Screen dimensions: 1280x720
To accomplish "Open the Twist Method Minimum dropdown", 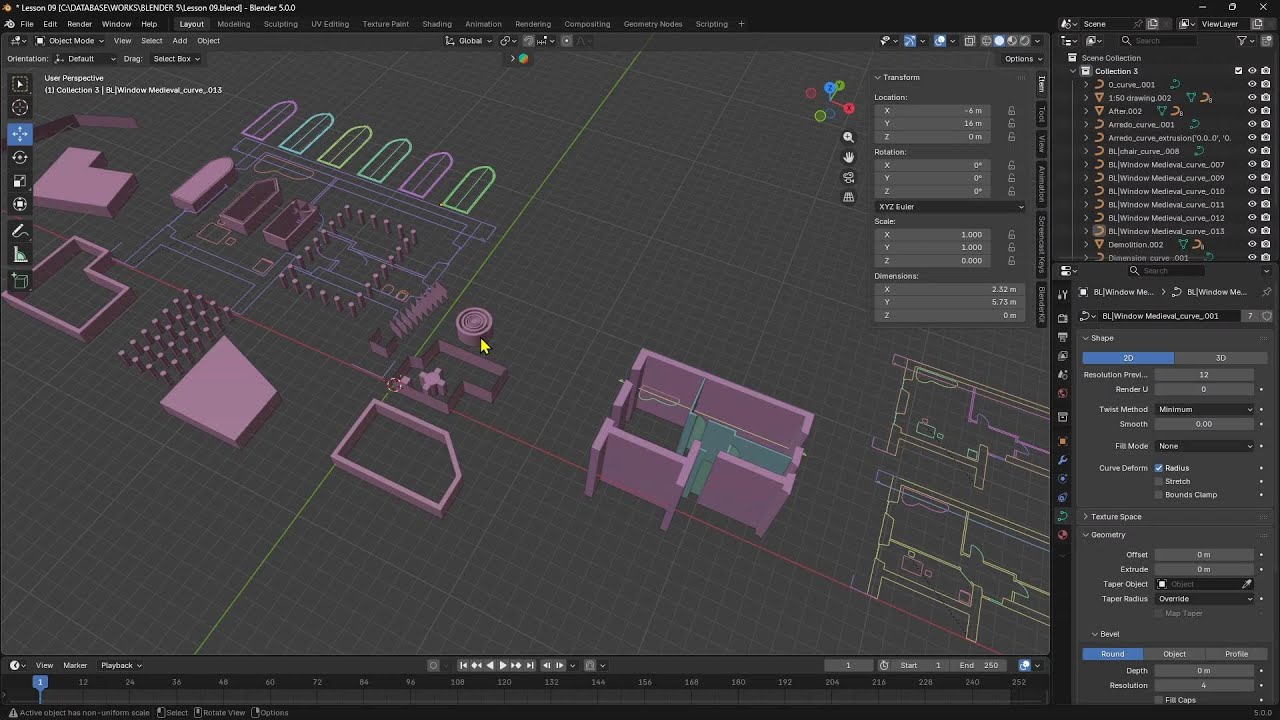I will point(1204,409).
